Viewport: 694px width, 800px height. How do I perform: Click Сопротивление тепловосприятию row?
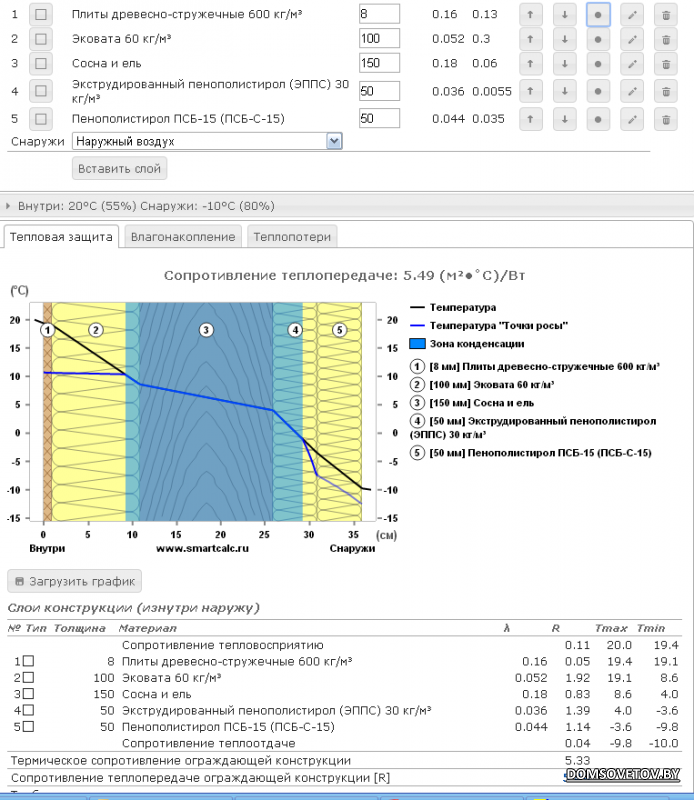pyautogui.click(x=344, y=645)
